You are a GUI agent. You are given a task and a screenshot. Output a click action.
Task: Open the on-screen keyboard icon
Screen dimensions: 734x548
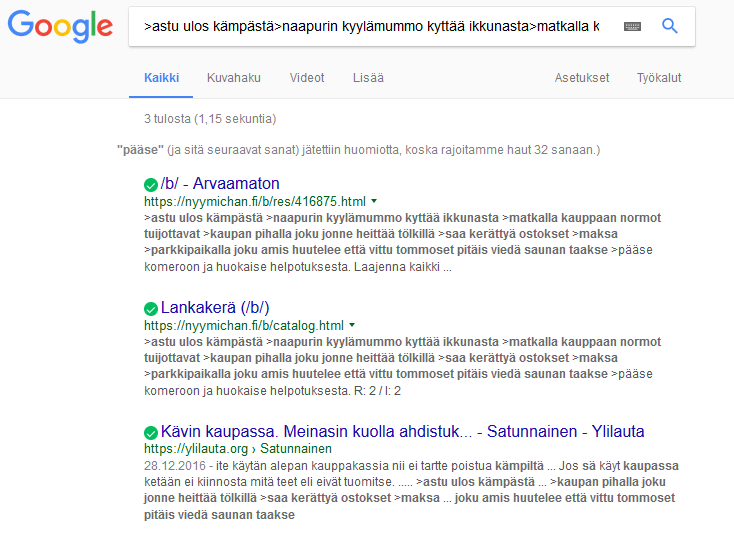(631, 27)
